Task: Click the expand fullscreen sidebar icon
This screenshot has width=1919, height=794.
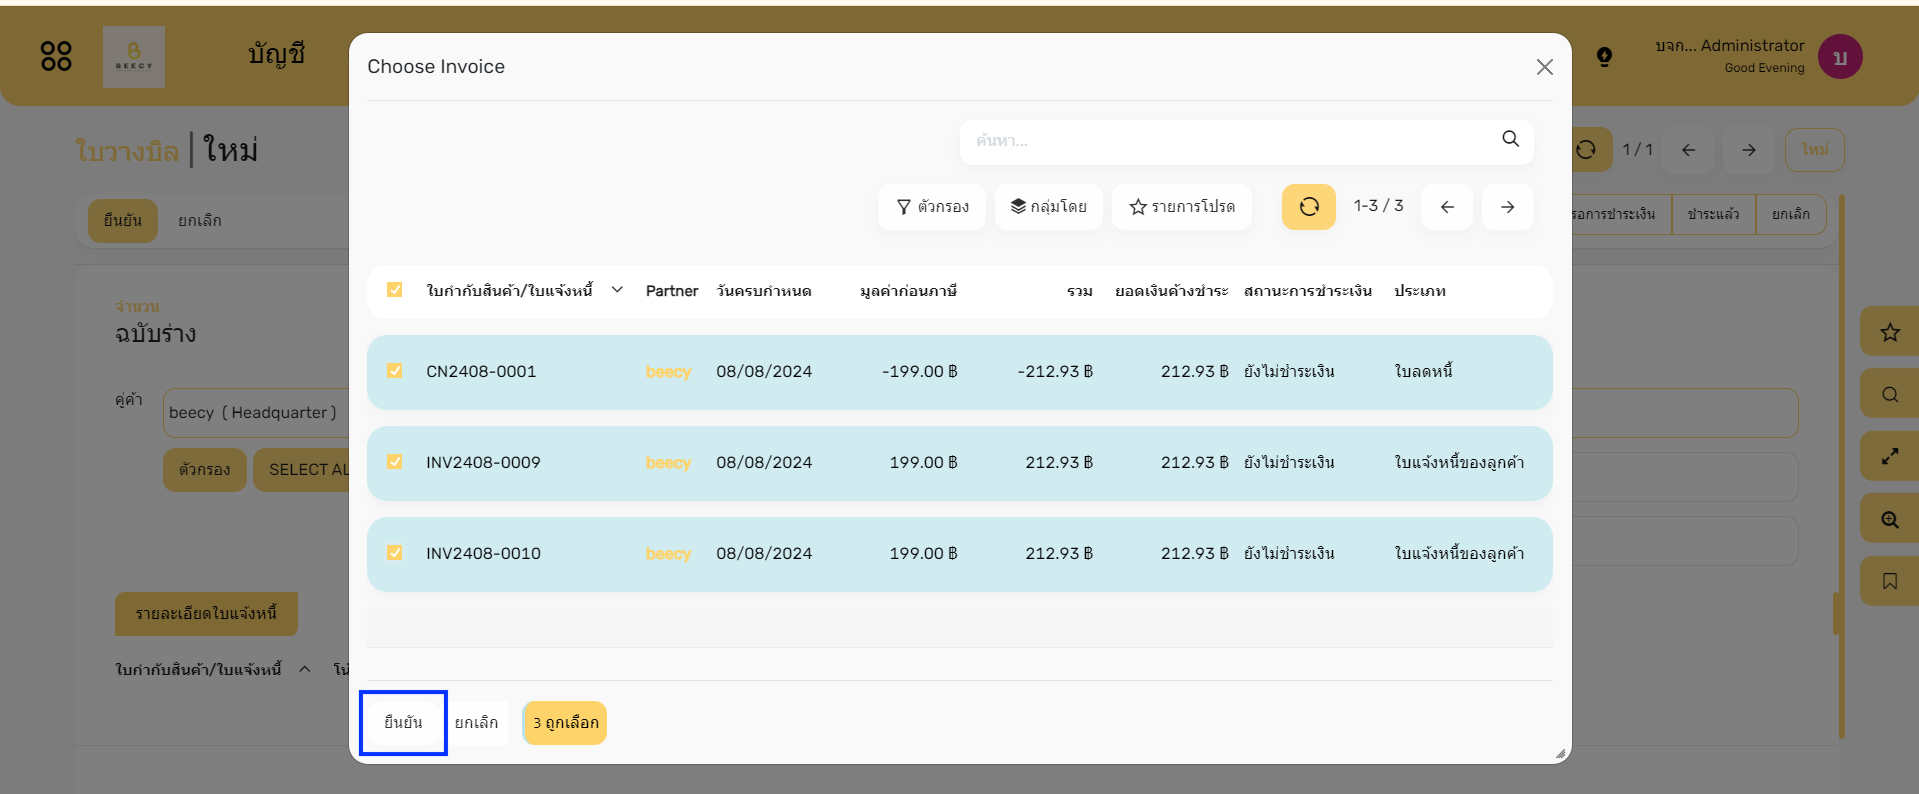Action: [x=1890, y=457]
